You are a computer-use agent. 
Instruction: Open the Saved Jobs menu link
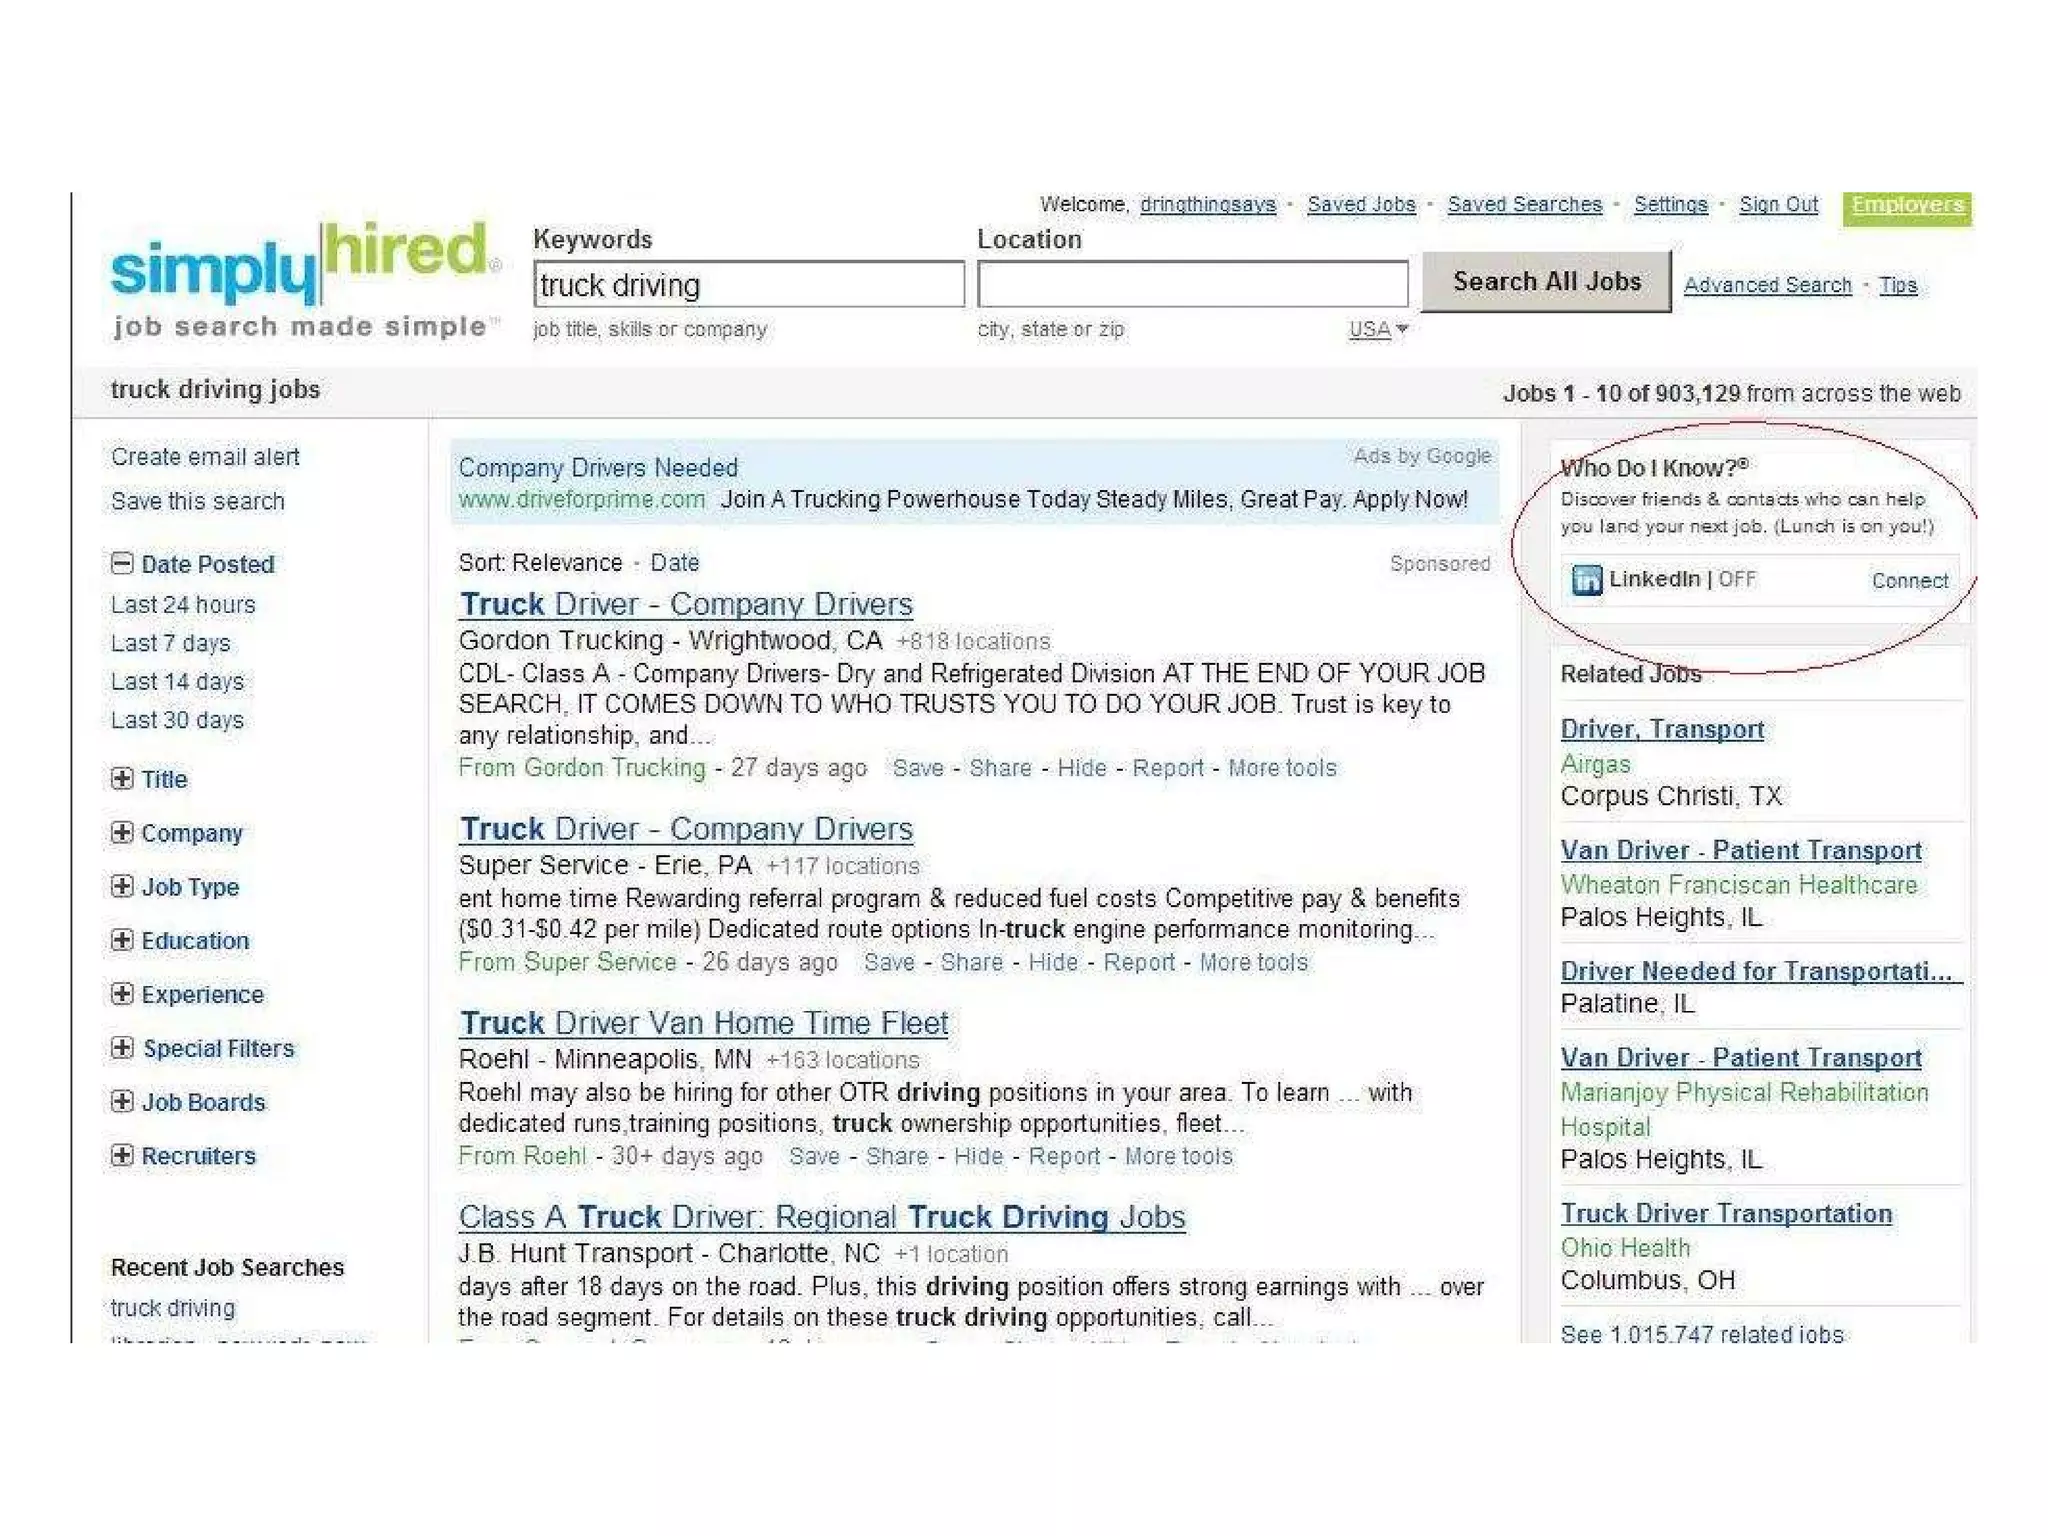coord(1361,205)
